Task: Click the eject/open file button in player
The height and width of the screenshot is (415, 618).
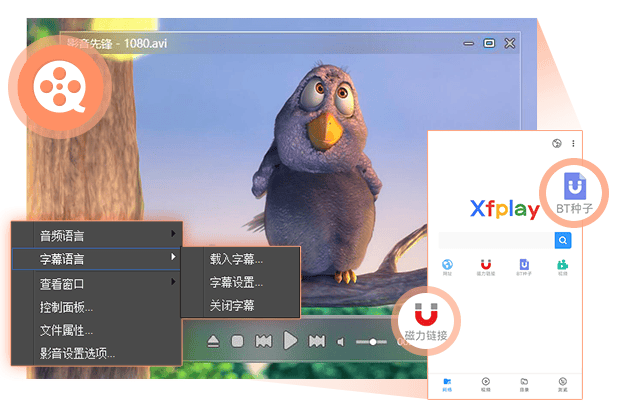Action: click(213, 341)
